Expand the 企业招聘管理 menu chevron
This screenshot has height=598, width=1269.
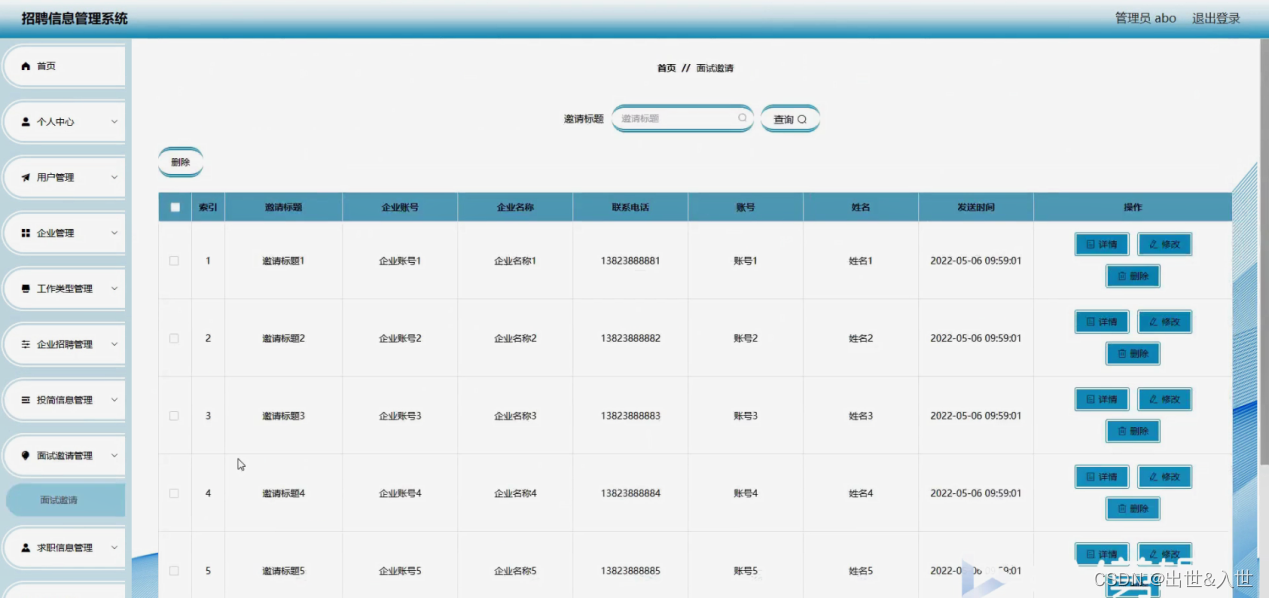(114, 344)
